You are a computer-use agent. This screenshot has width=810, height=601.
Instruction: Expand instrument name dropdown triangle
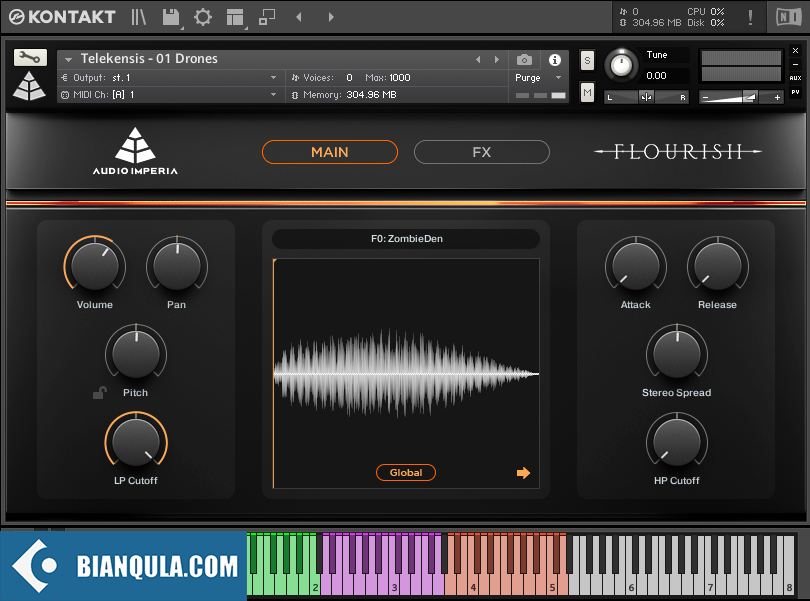(68, 59)
